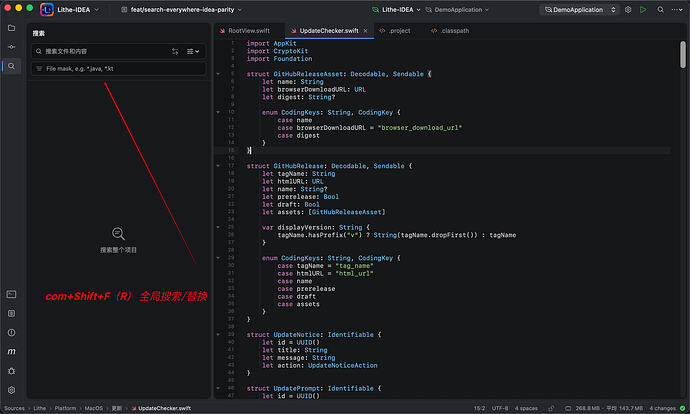Switch to the RootView.swift tab
Viewport: 690px width, 414px height.
pyautogui.click(x=249, y=31)
